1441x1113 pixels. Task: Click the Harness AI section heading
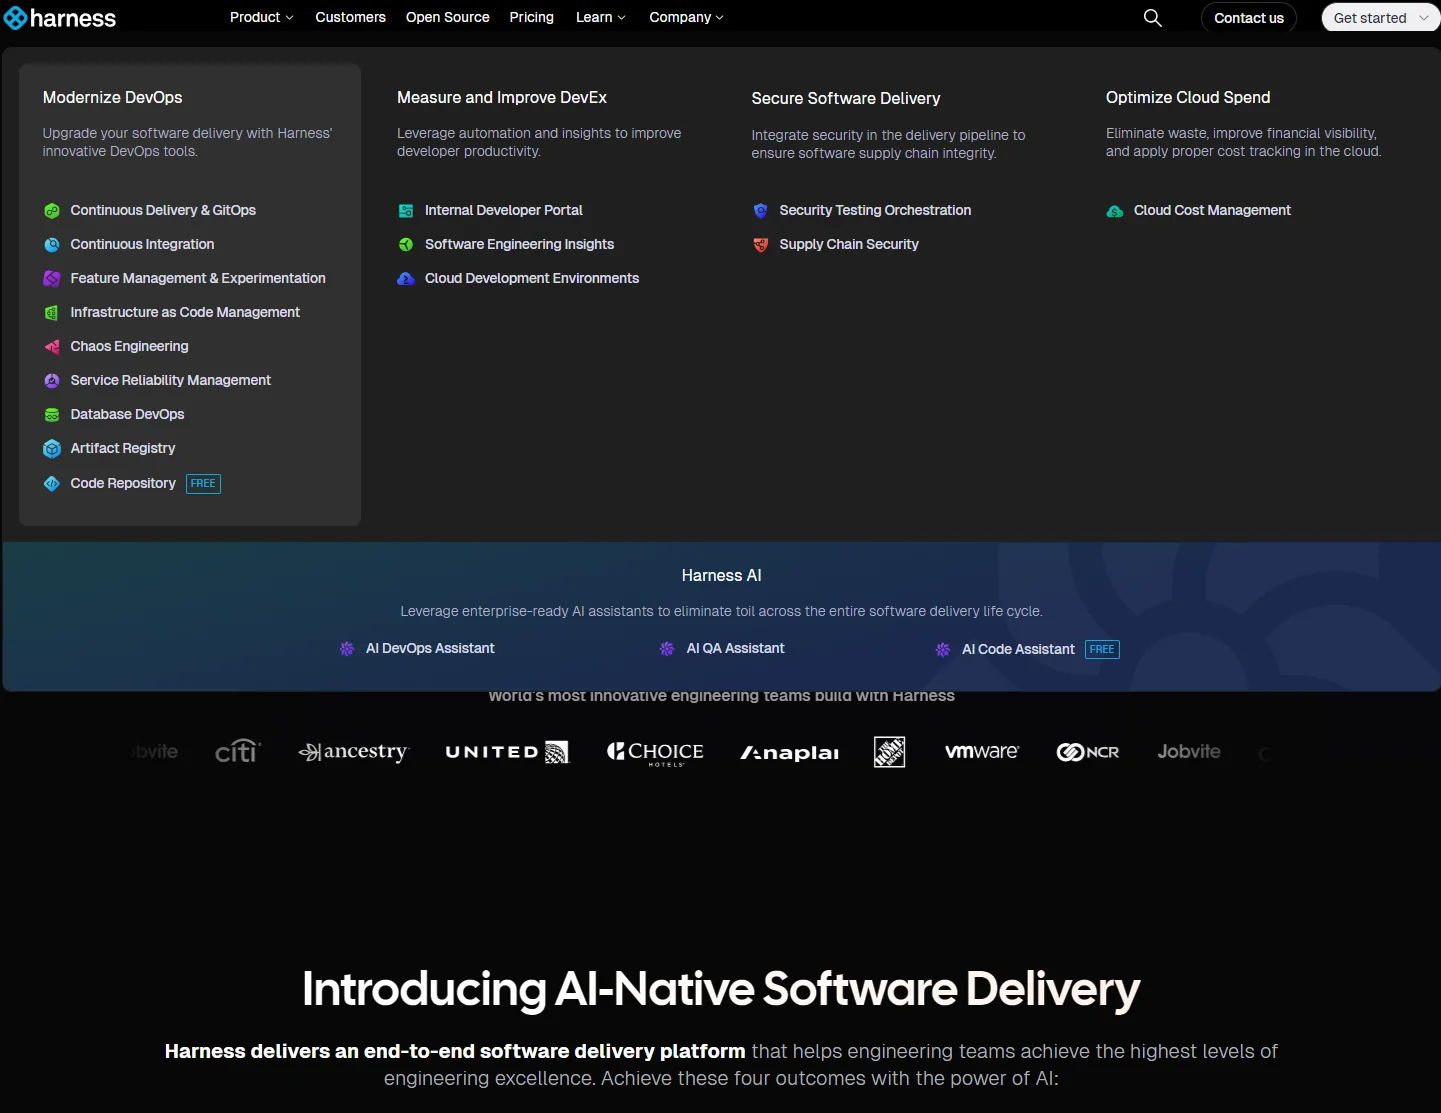(x=721, y=576)
